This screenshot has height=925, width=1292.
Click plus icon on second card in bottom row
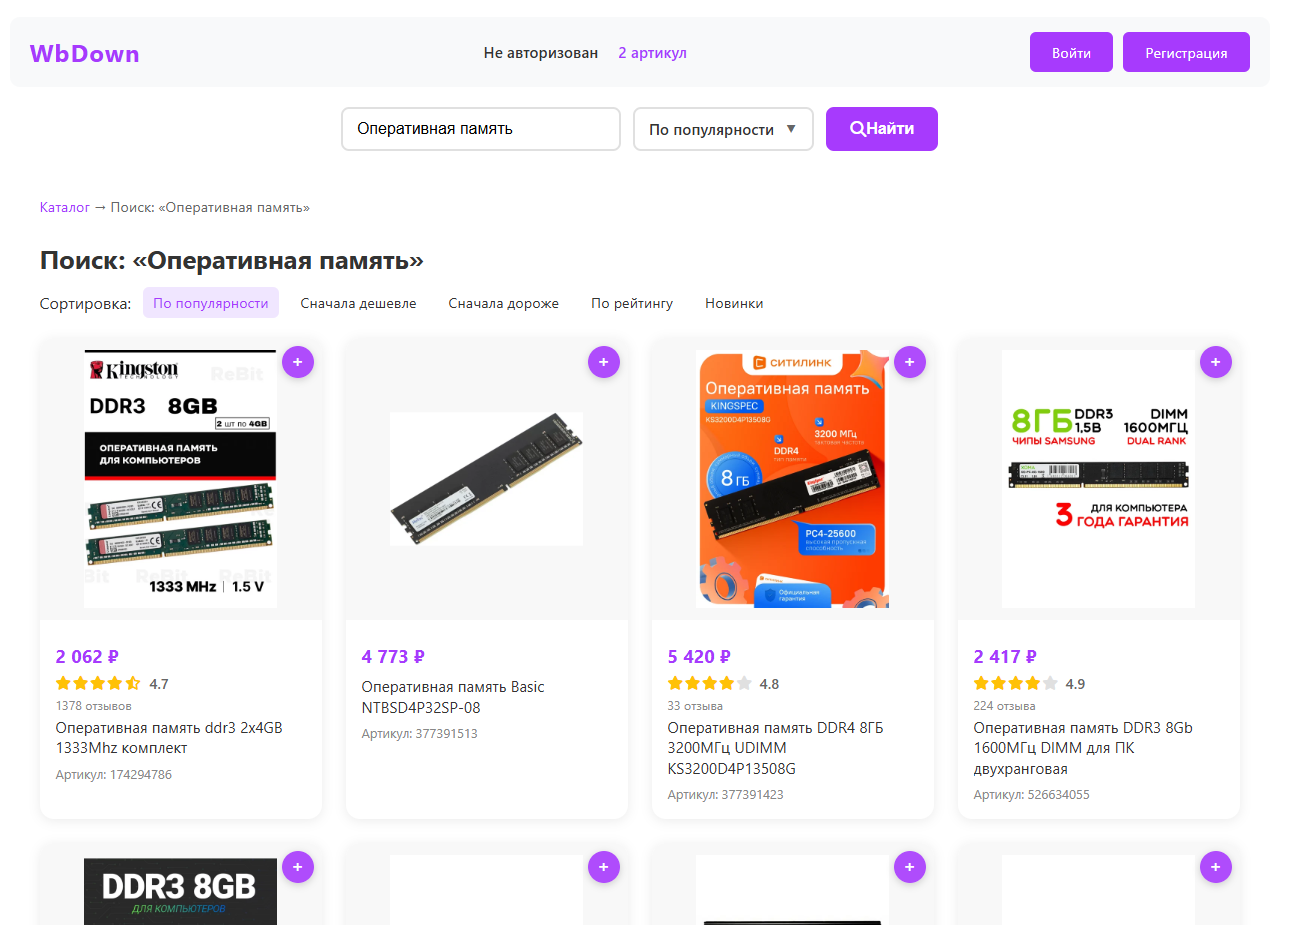click(x=604, y=867)
